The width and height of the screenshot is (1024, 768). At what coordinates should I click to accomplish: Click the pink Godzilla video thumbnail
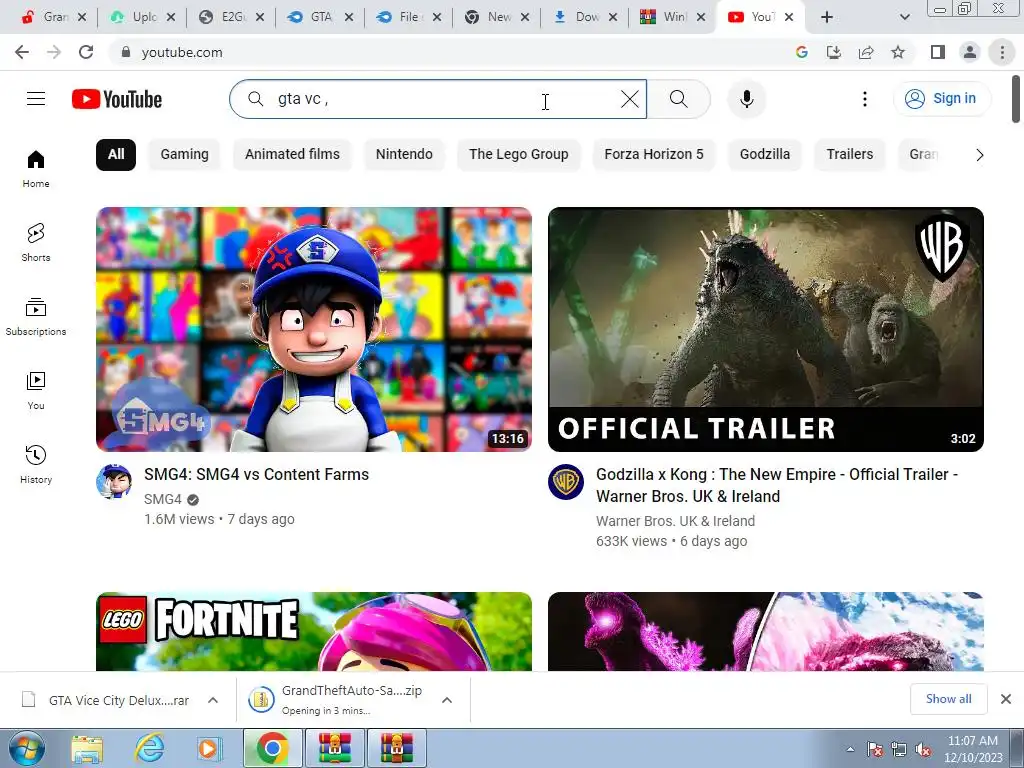(766, 632)
